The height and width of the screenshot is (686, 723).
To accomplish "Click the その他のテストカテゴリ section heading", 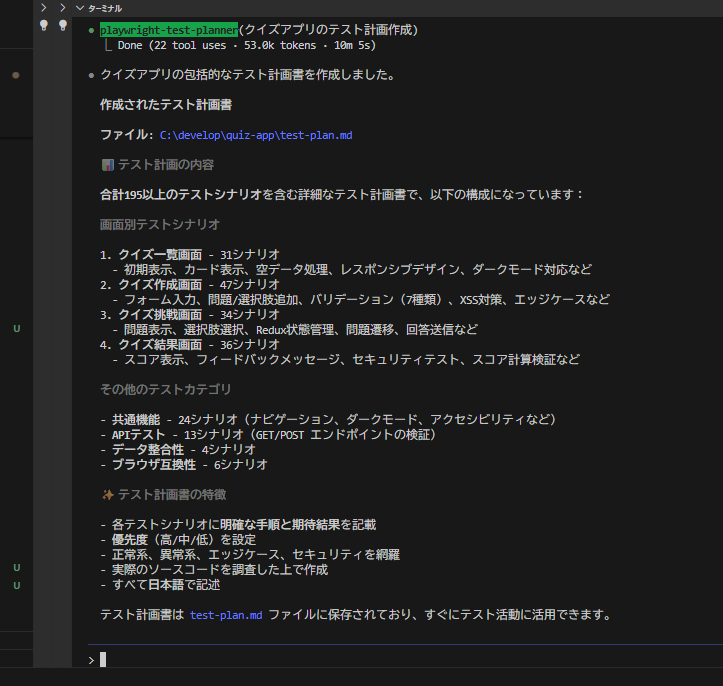I will [x=166, y=389].
